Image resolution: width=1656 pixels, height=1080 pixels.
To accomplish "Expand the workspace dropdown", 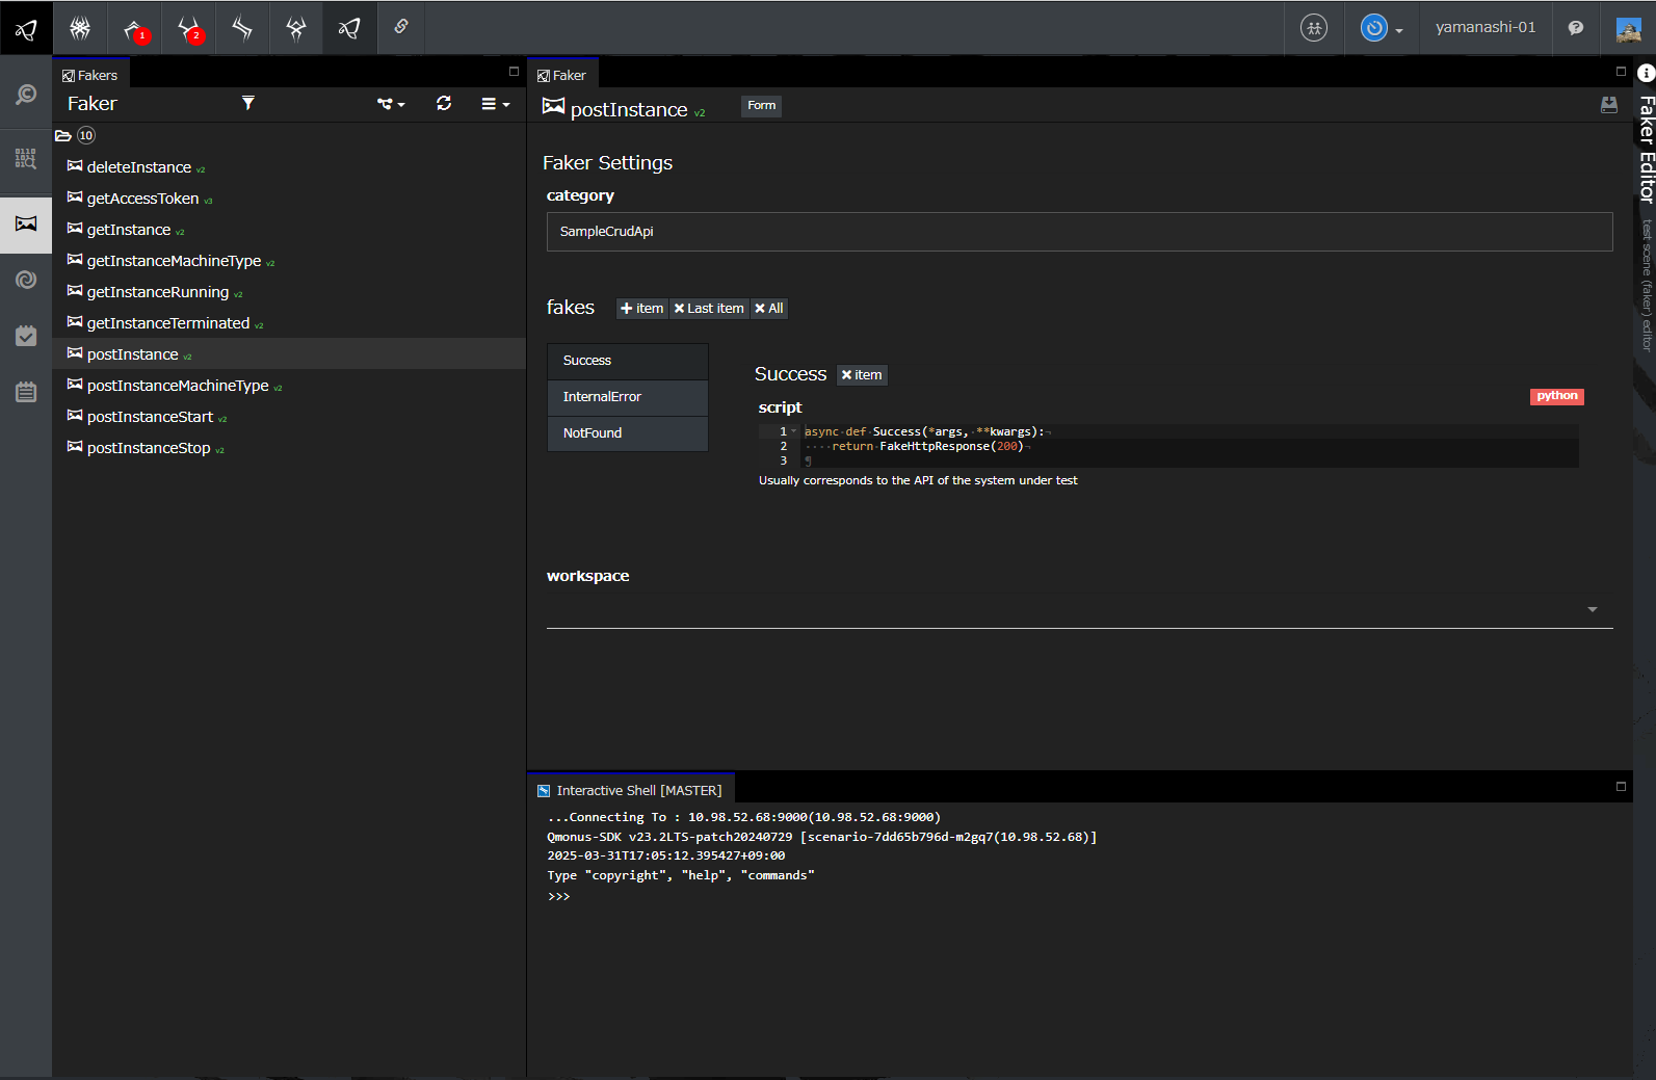I will 1592,609.
